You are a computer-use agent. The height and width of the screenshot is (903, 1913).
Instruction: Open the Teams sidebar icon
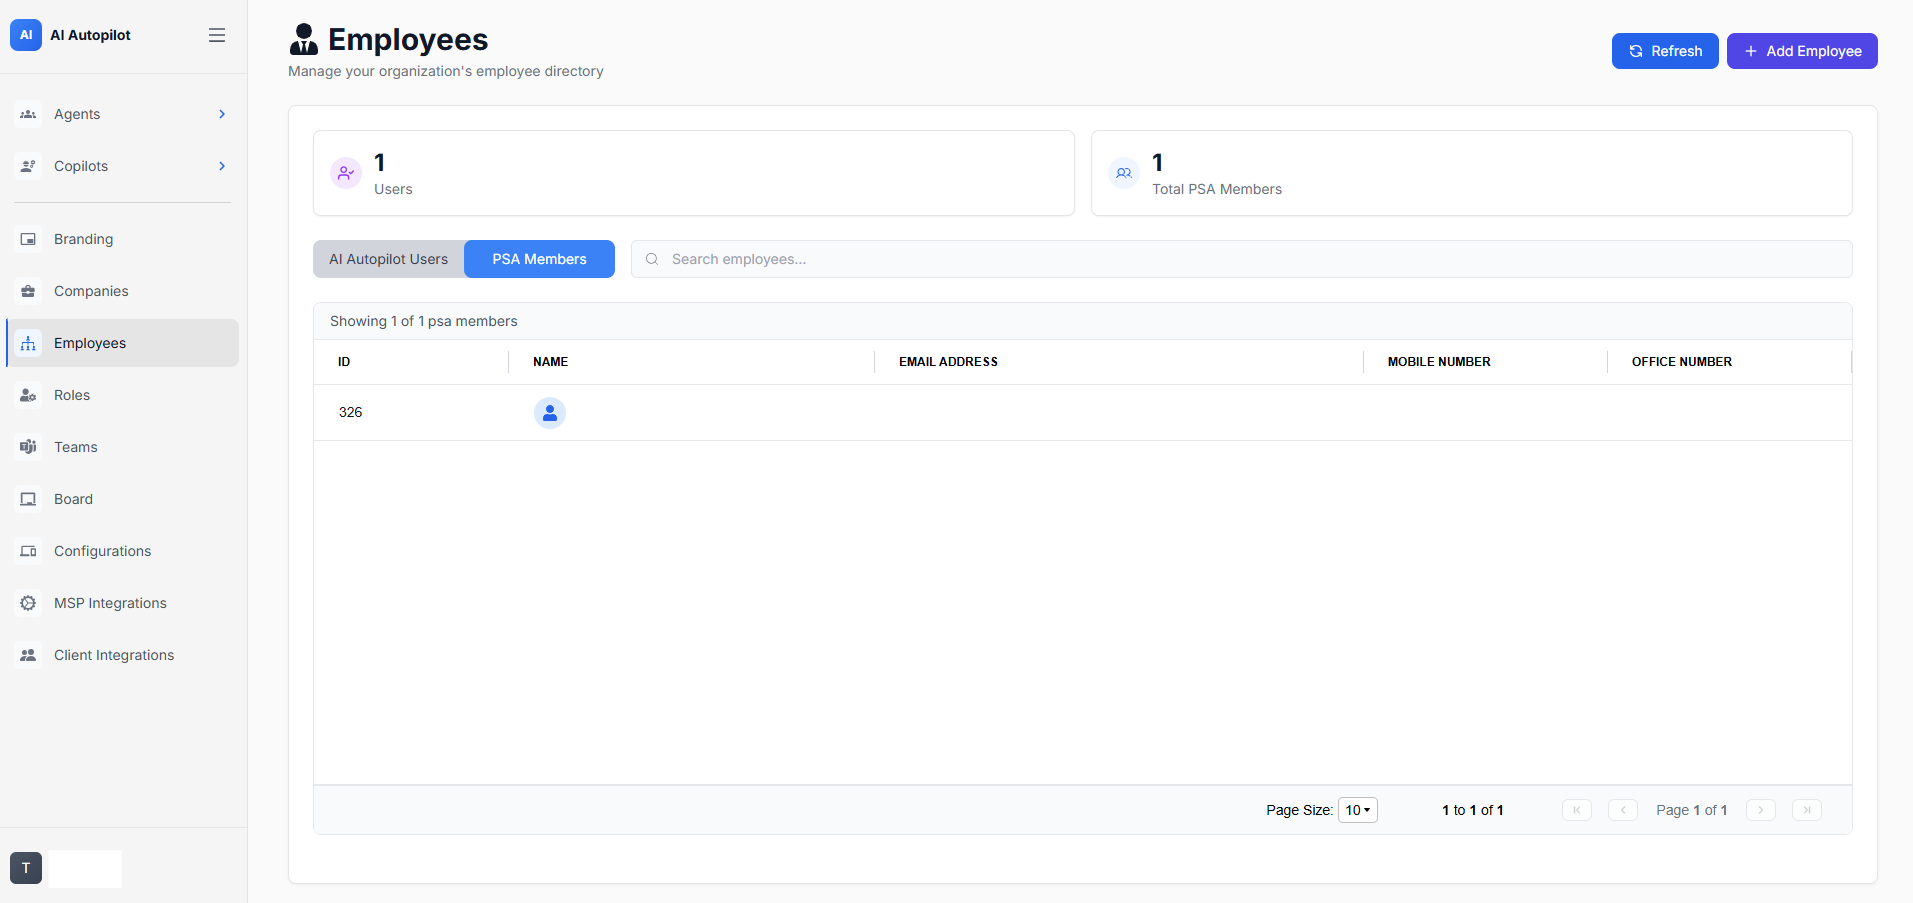click(28, 447)
